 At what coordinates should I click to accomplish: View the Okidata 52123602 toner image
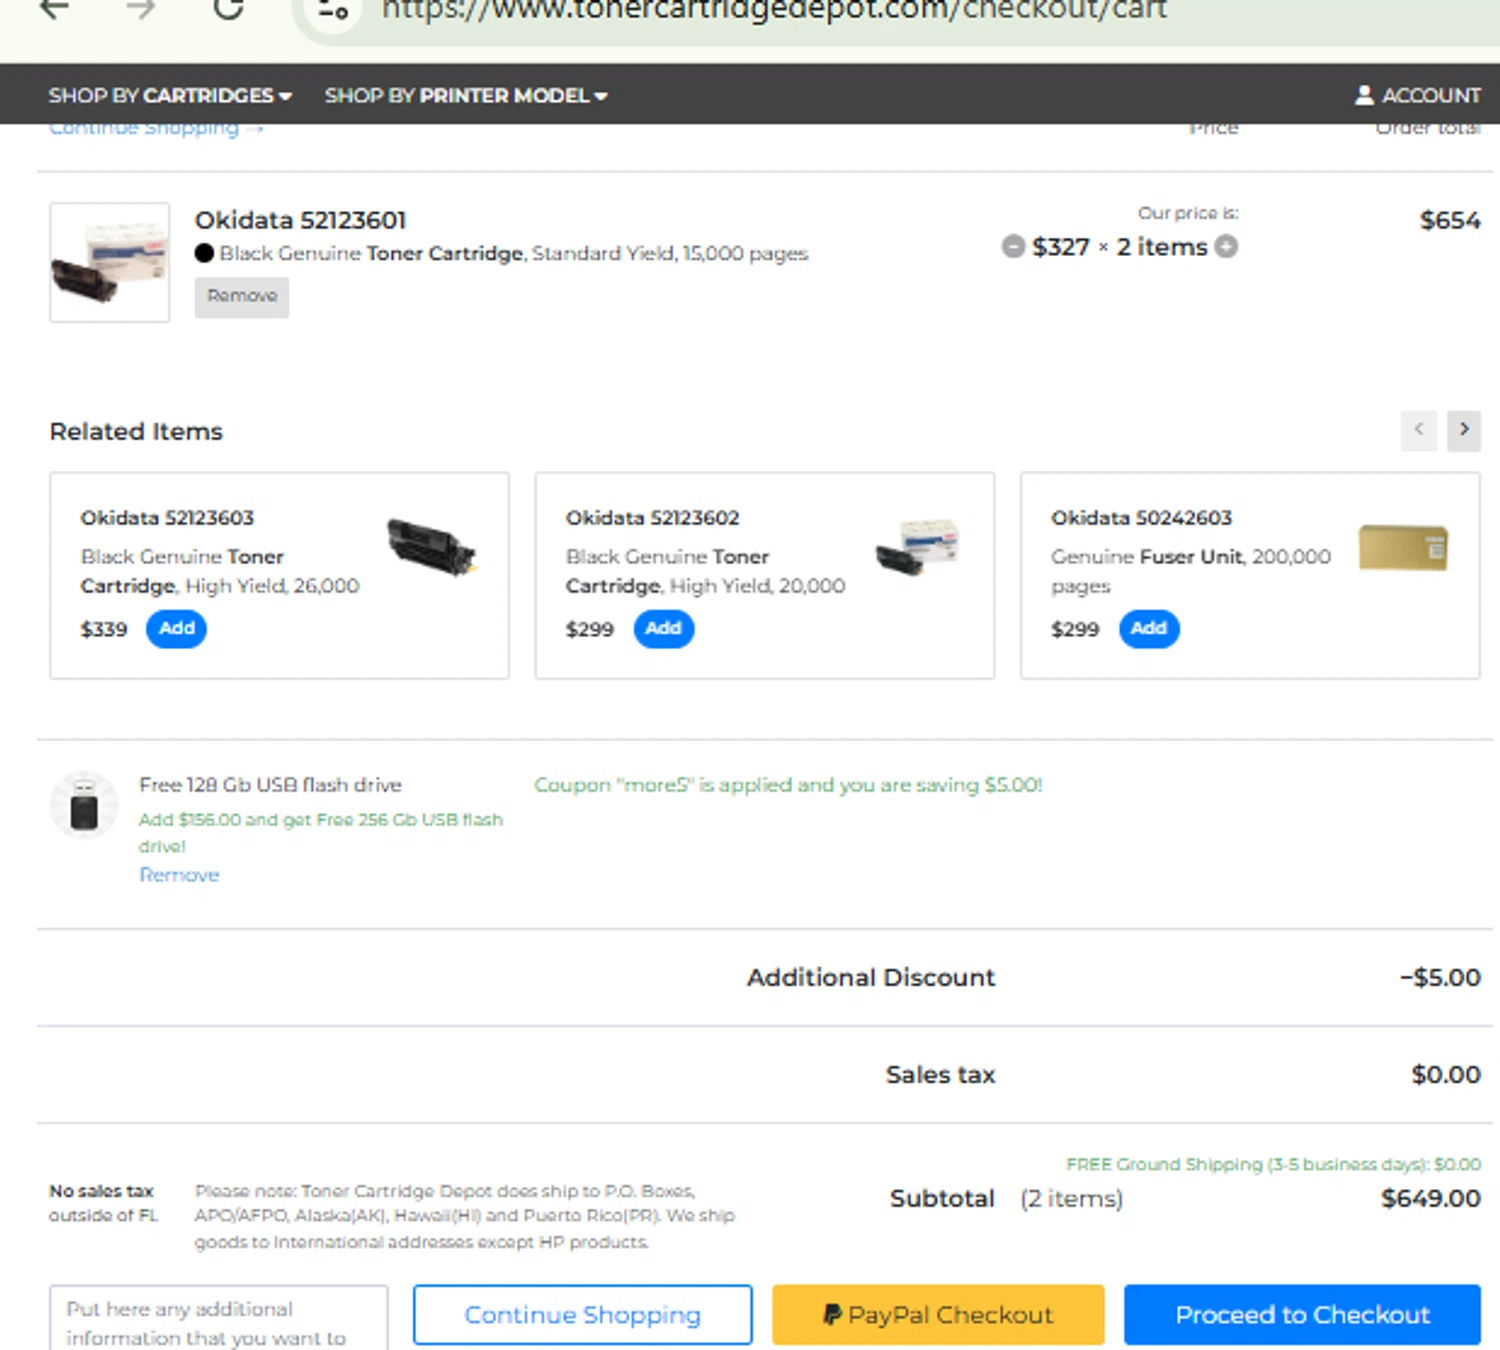pyautogui.click(x=917, y=547)
